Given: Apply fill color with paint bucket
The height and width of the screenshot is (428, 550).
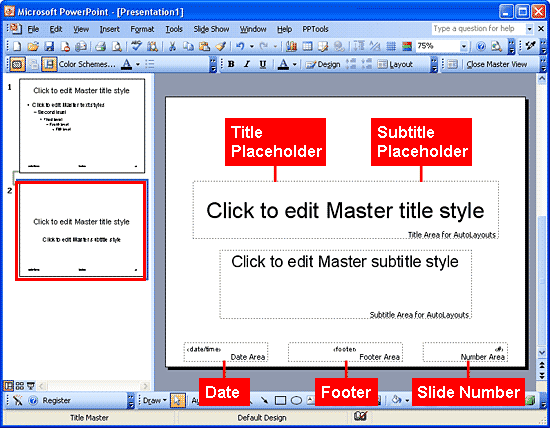Looking at the screenshot, I should pyautogui.click(x=397, y=400).
